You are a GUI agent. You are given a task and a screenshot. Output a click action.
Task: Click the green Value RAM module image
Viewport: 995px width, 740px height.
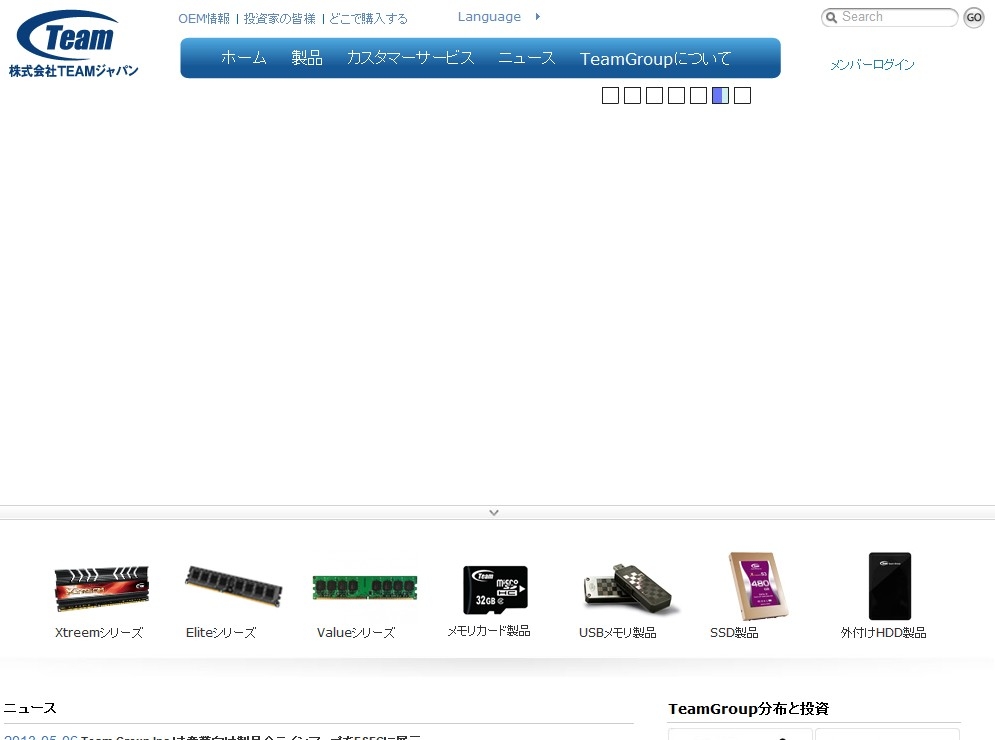(x=365, y=588)
